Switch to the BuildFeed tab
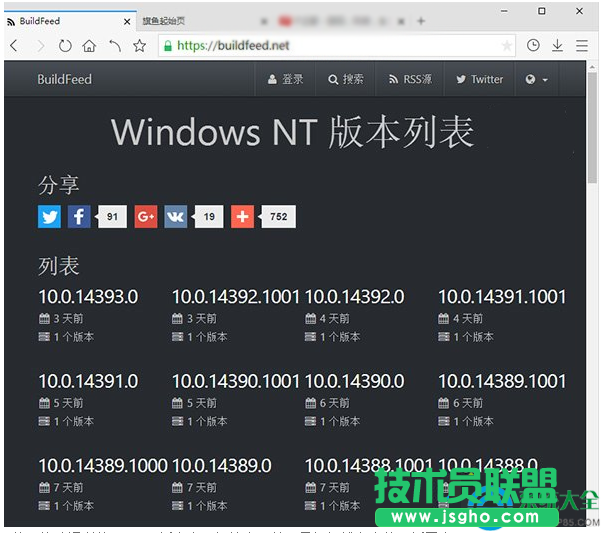This screenshot has height=533, width=602. 69,21
